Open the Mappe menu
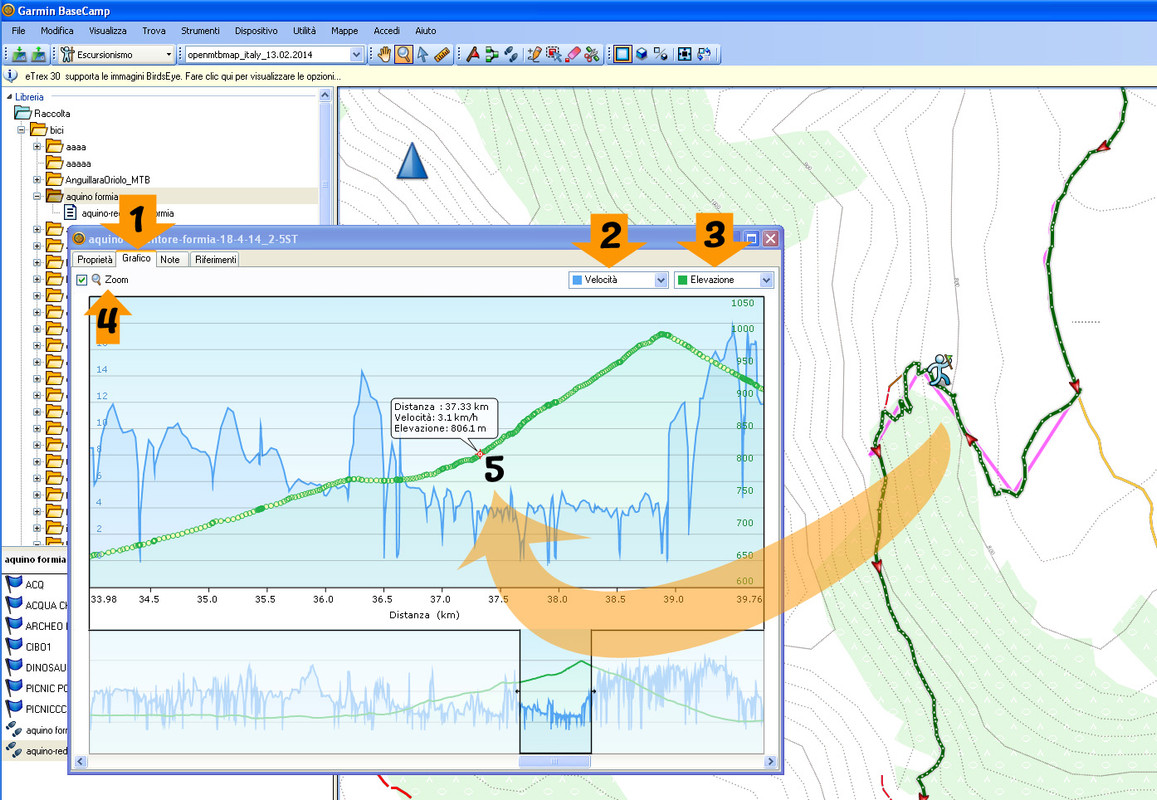This screenshot has width=1157, height=800. [x=344, y=30]
